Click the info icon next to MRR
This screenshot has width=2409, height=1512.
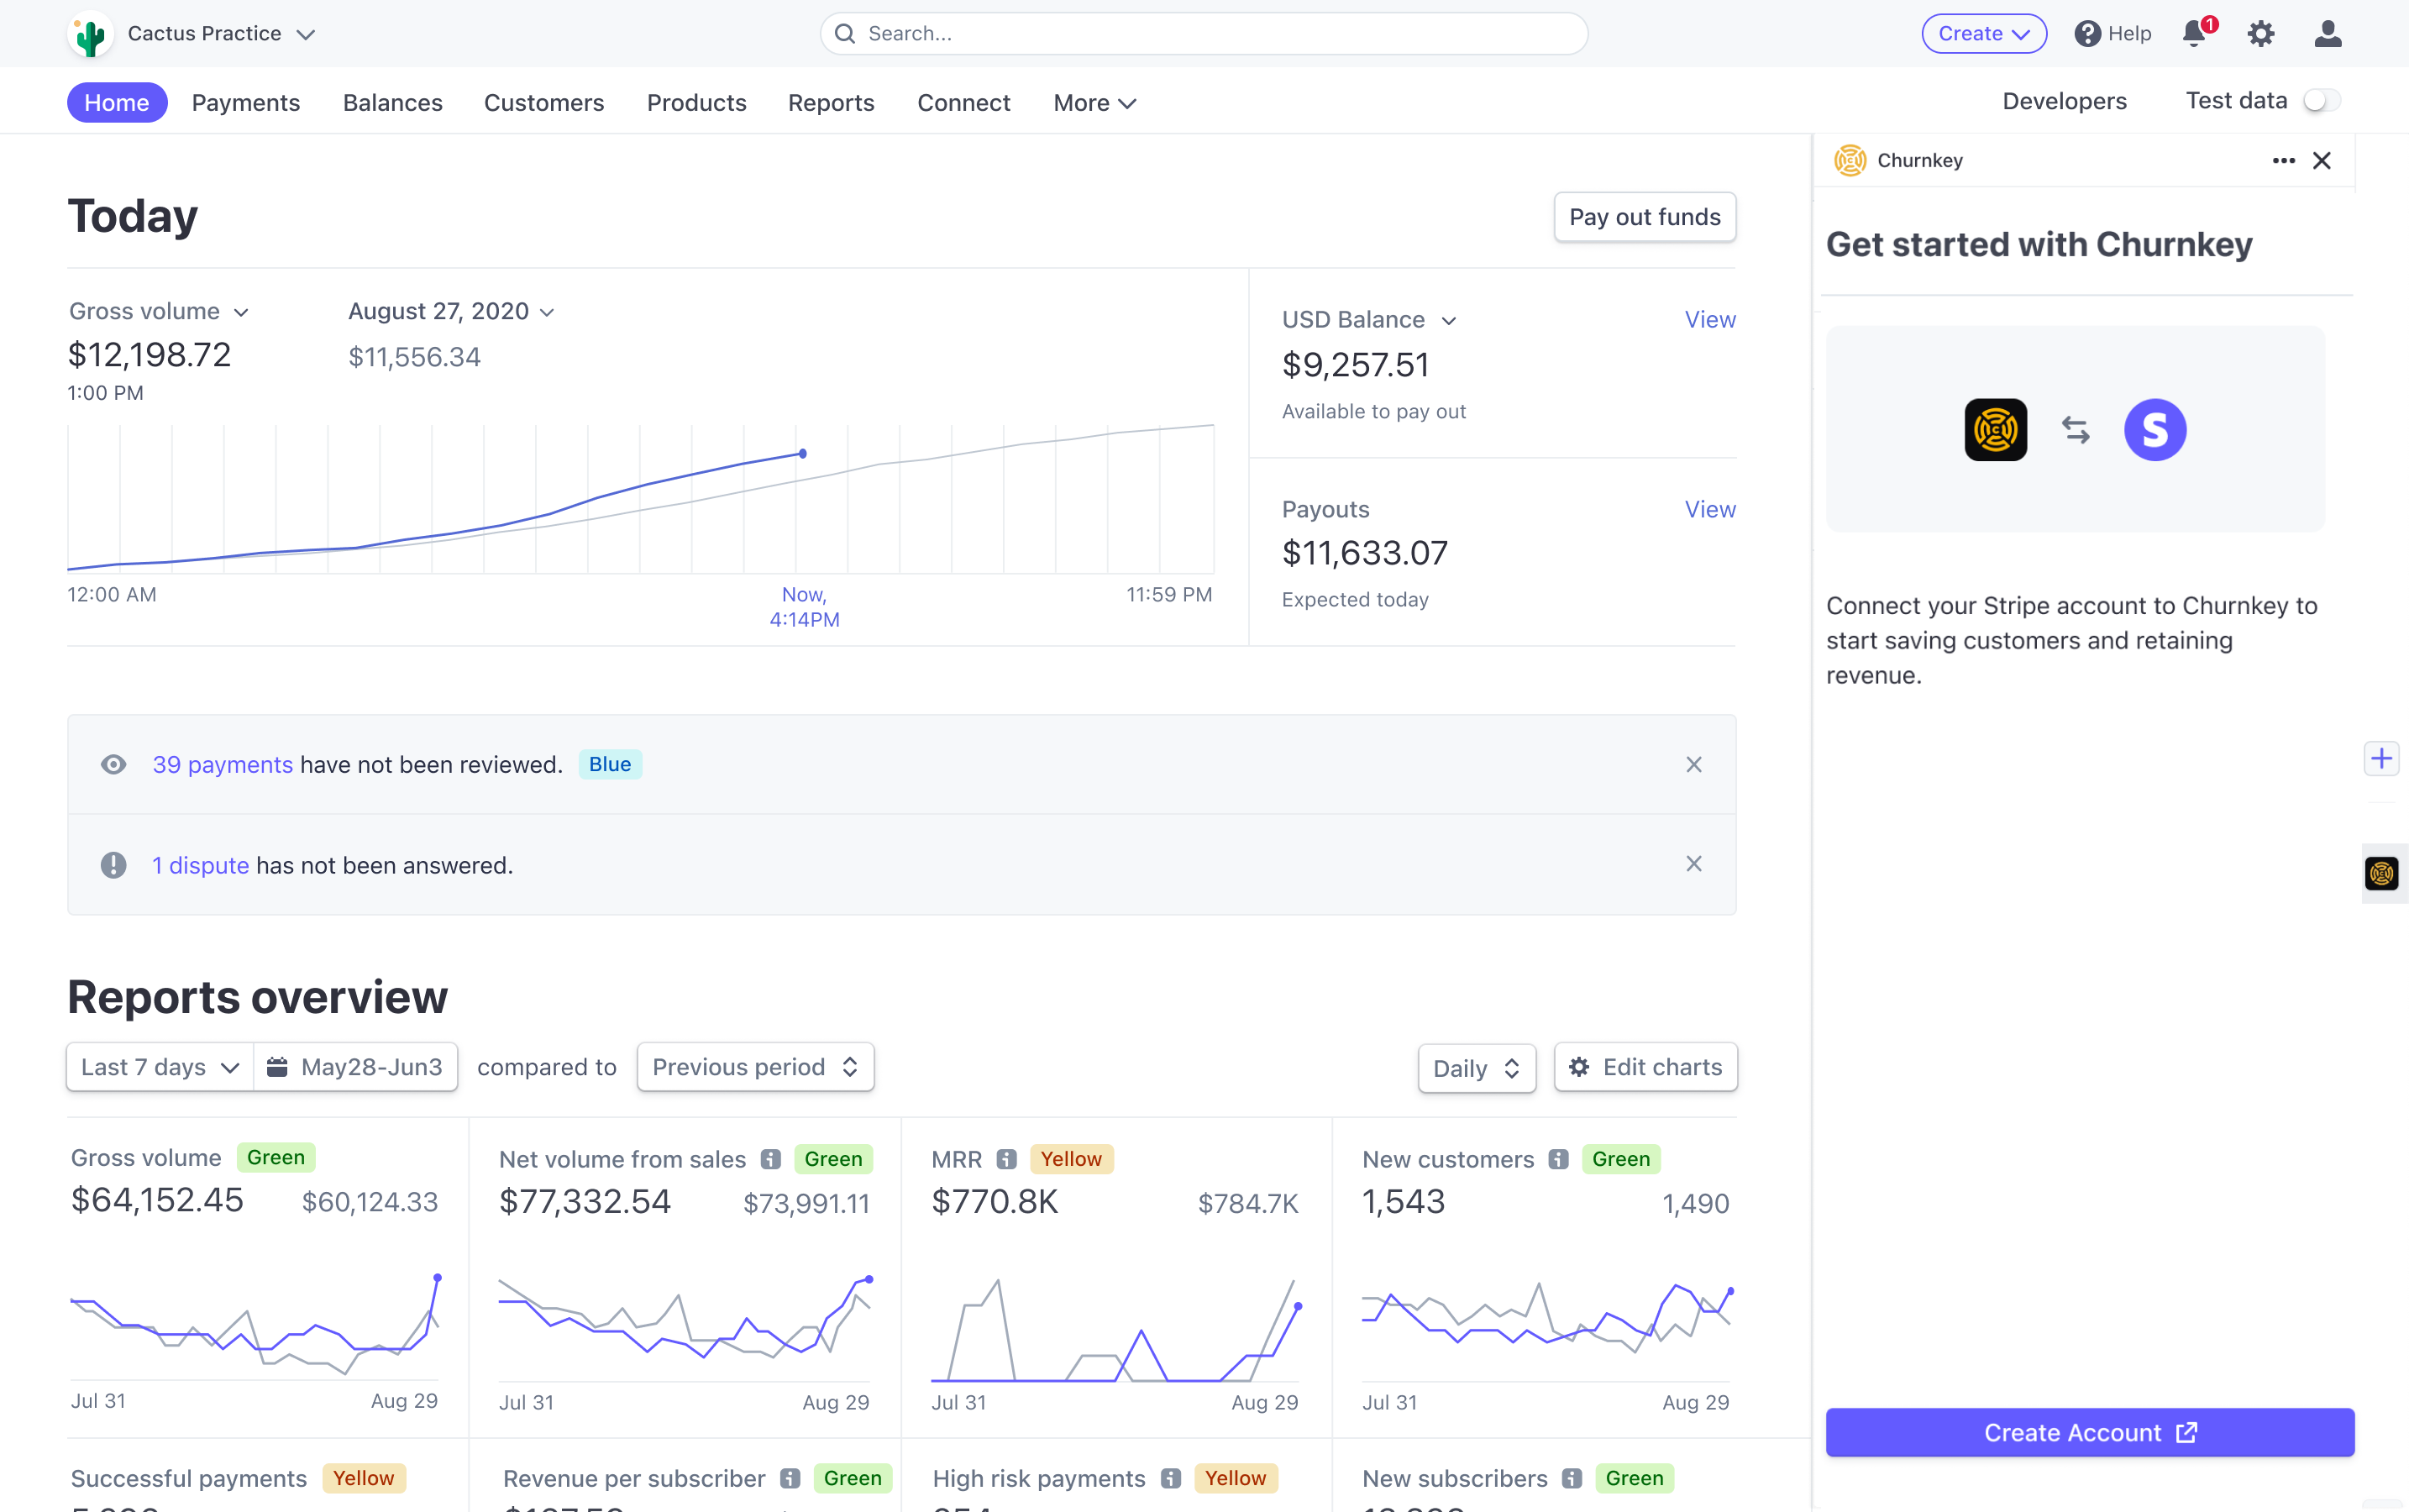pos(1005,1157)
